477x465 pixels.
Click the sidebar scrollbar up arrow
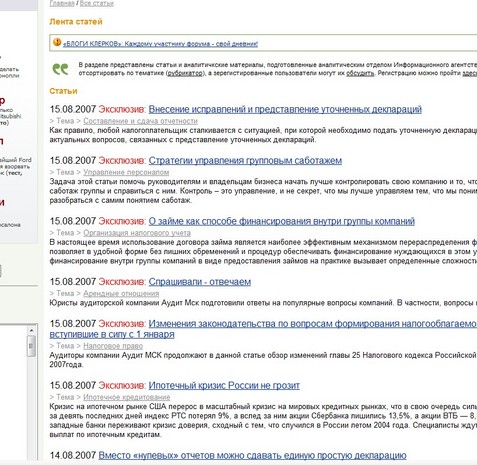click(x=31, y=330)
